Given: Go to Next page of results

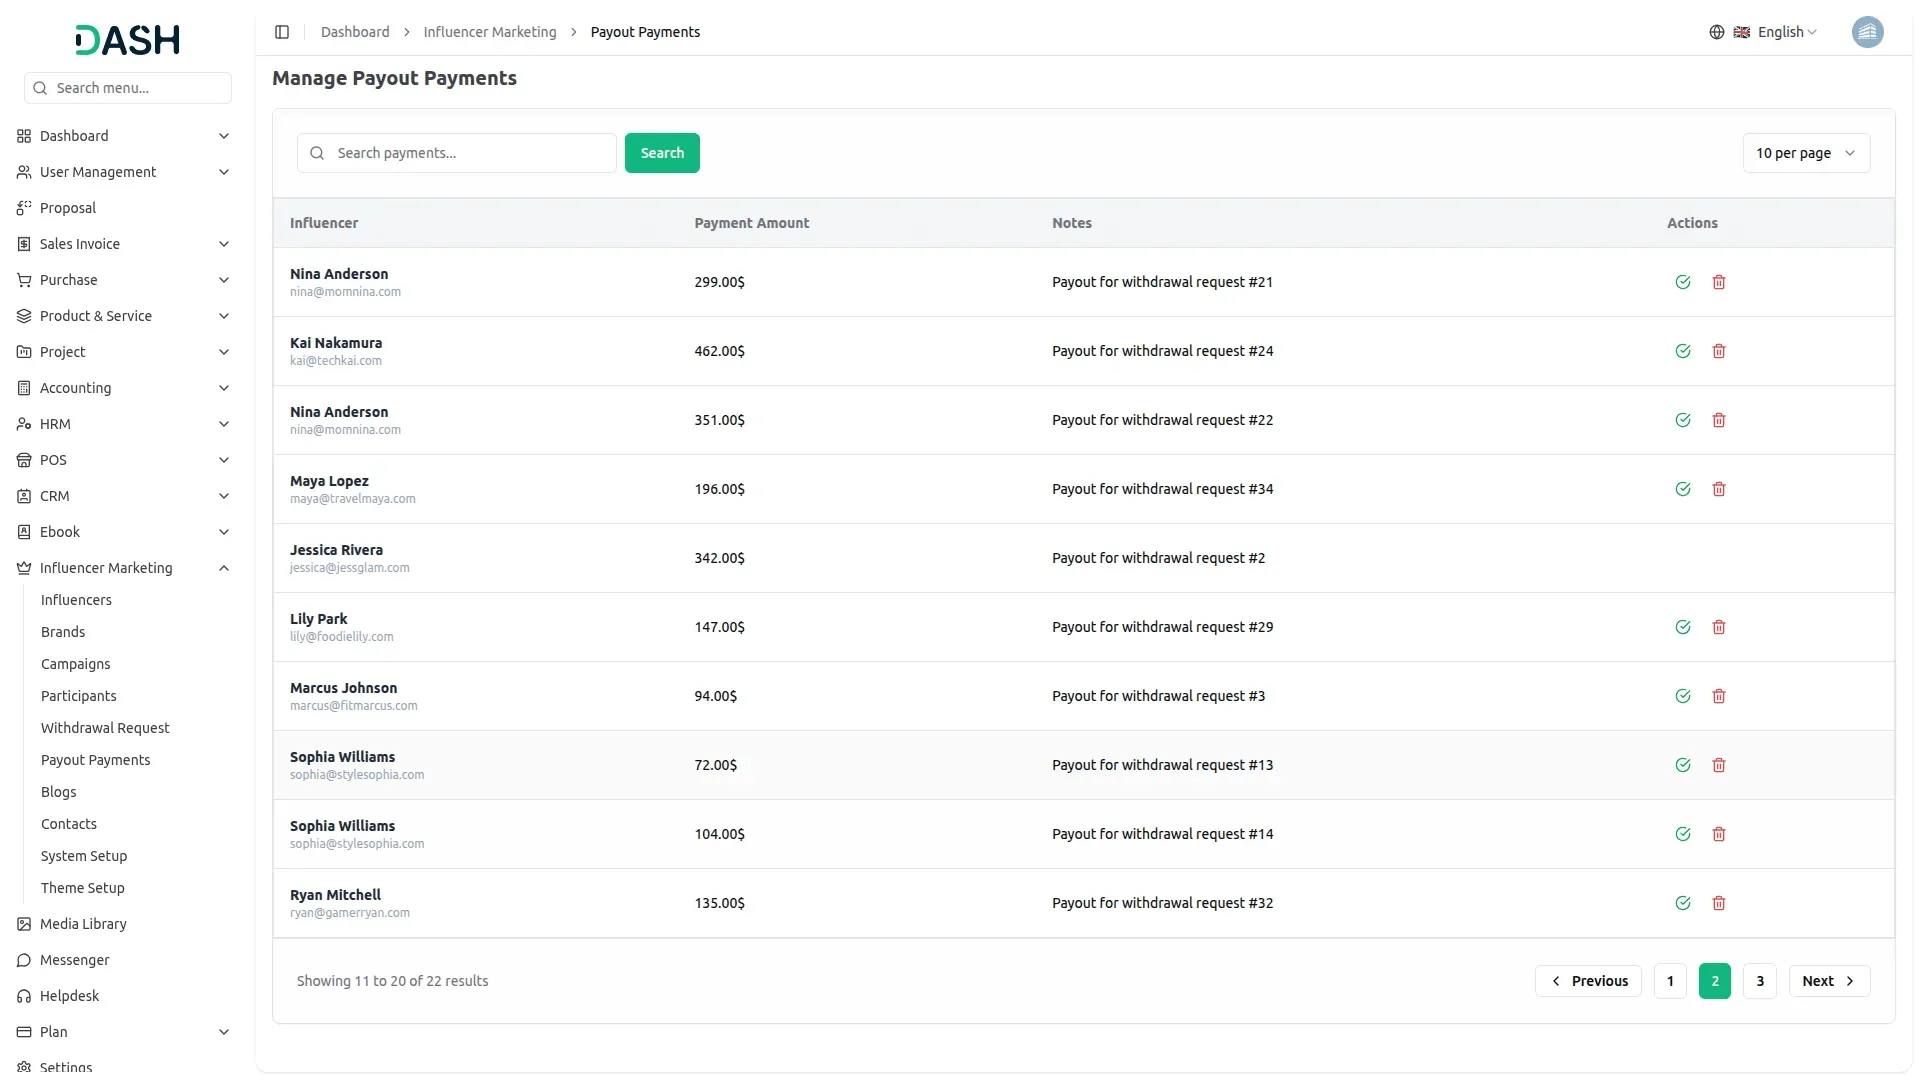Looking at the screenshot, I should pos(1828,981).
